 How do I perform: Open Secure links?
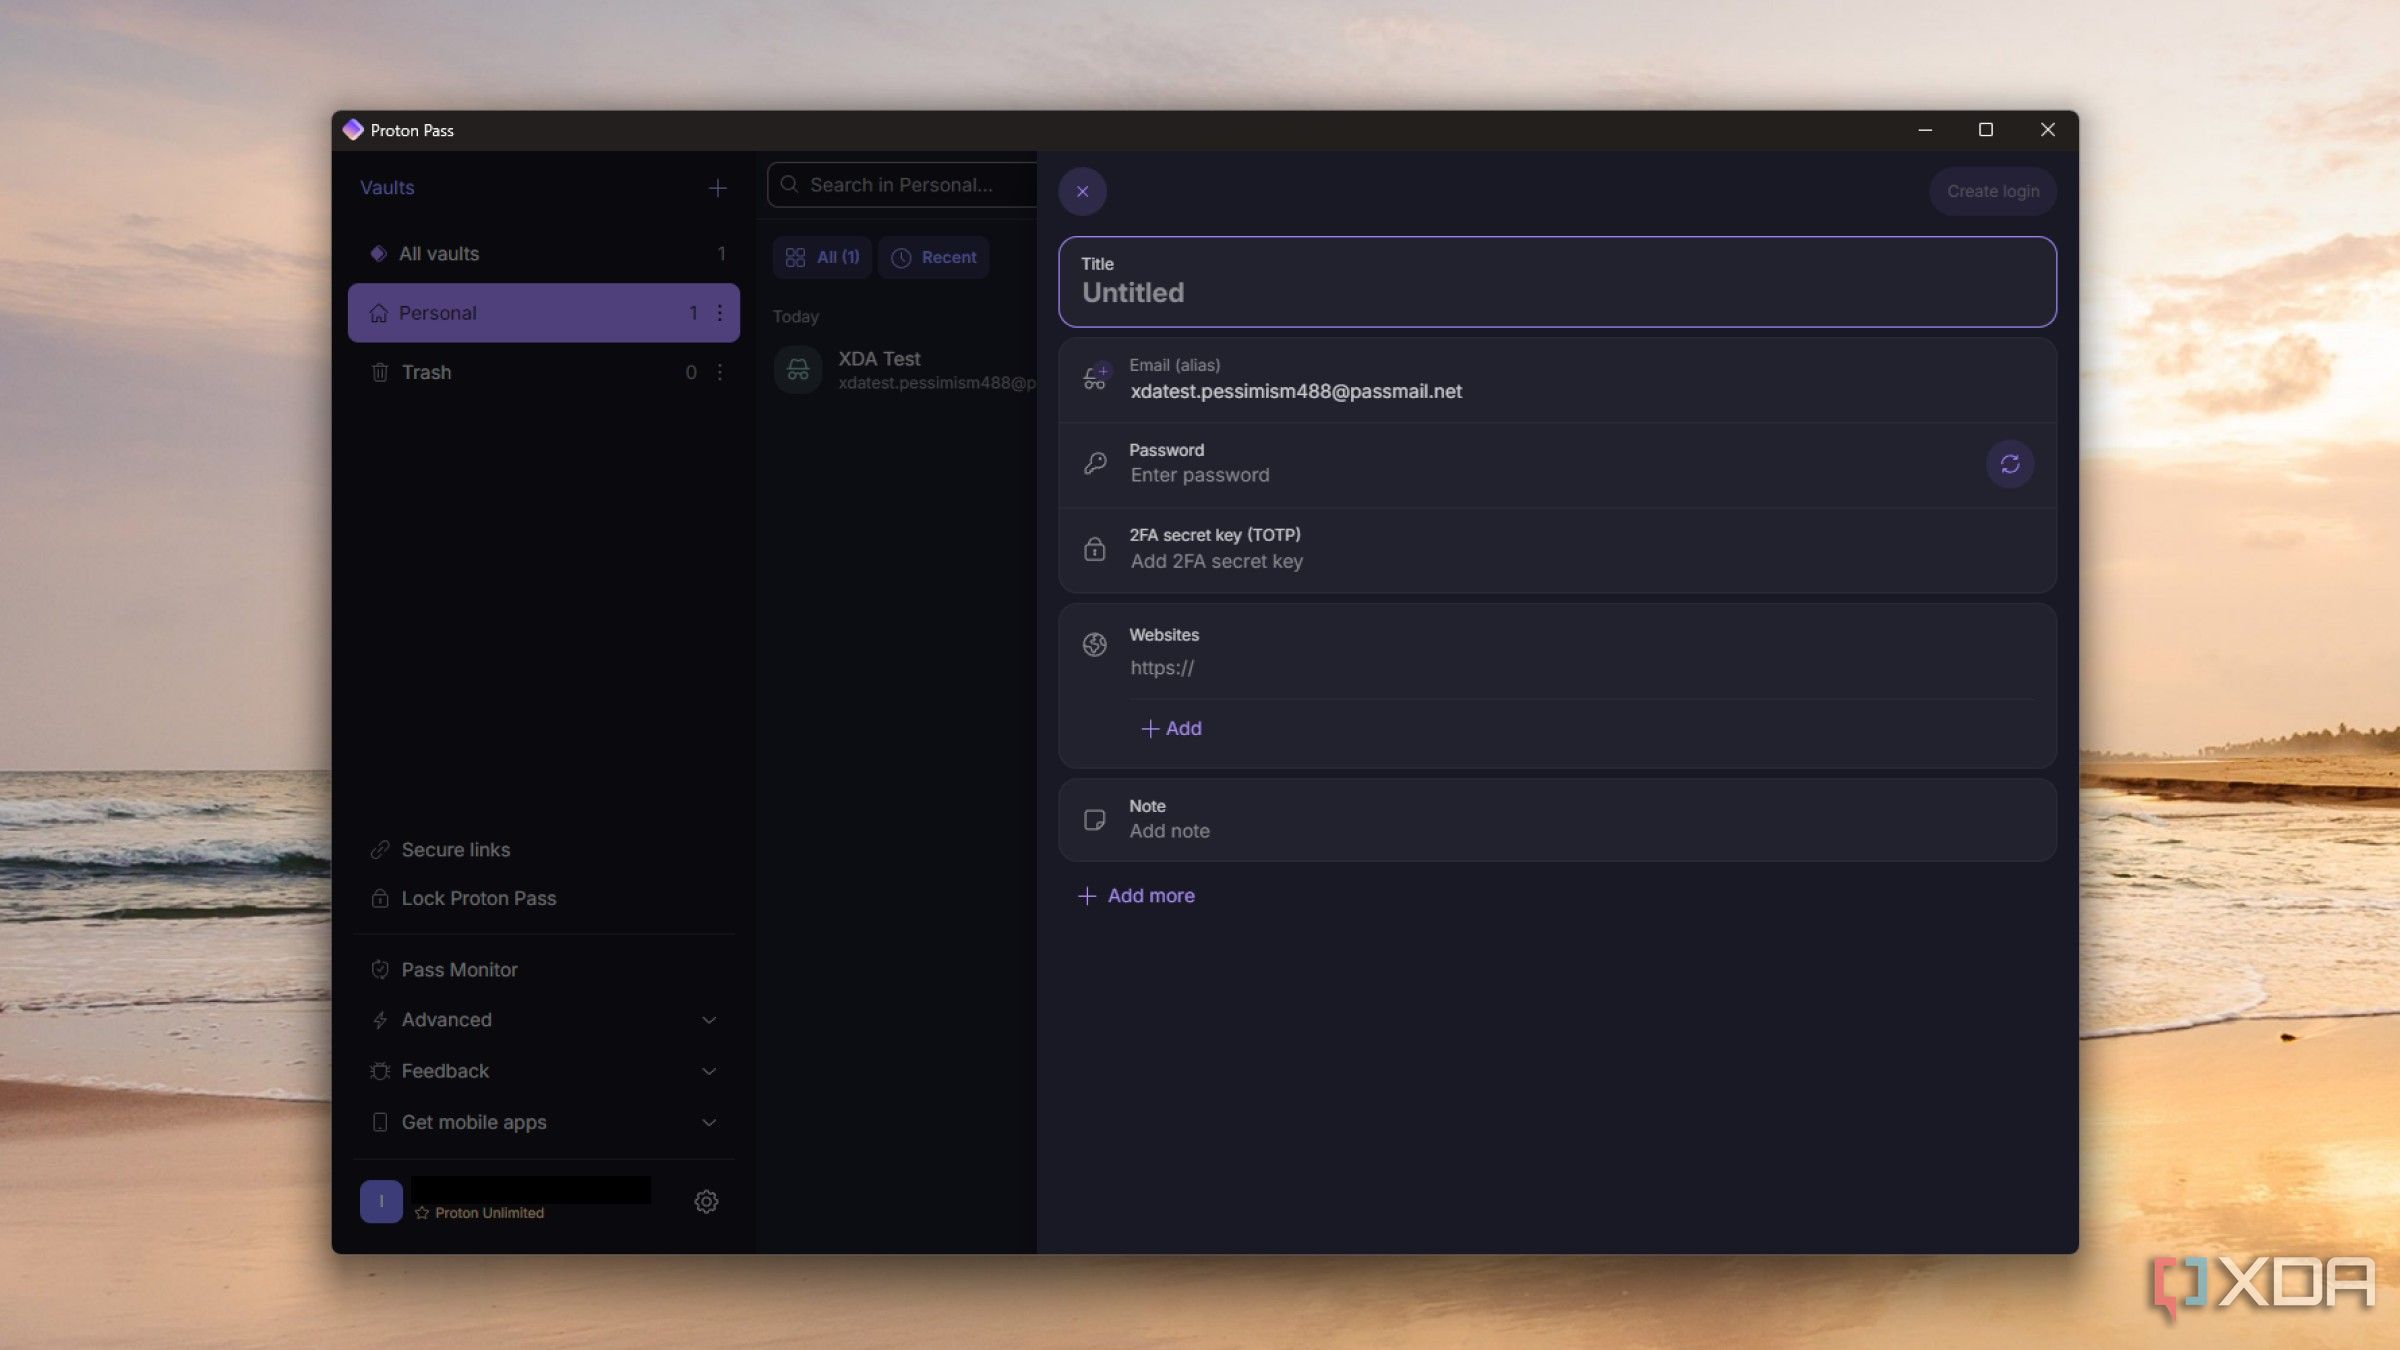tap(544, 850)
